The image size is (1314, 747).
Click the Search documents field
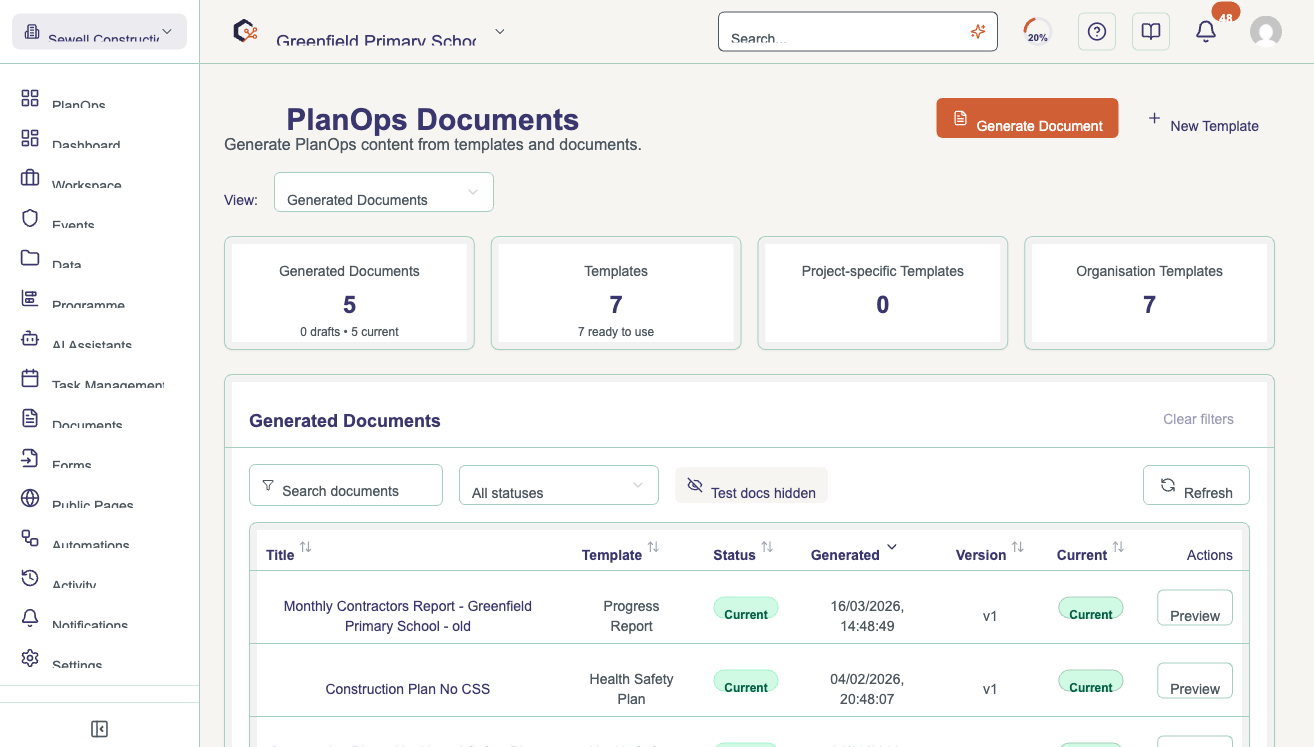(x=346, y=485)
